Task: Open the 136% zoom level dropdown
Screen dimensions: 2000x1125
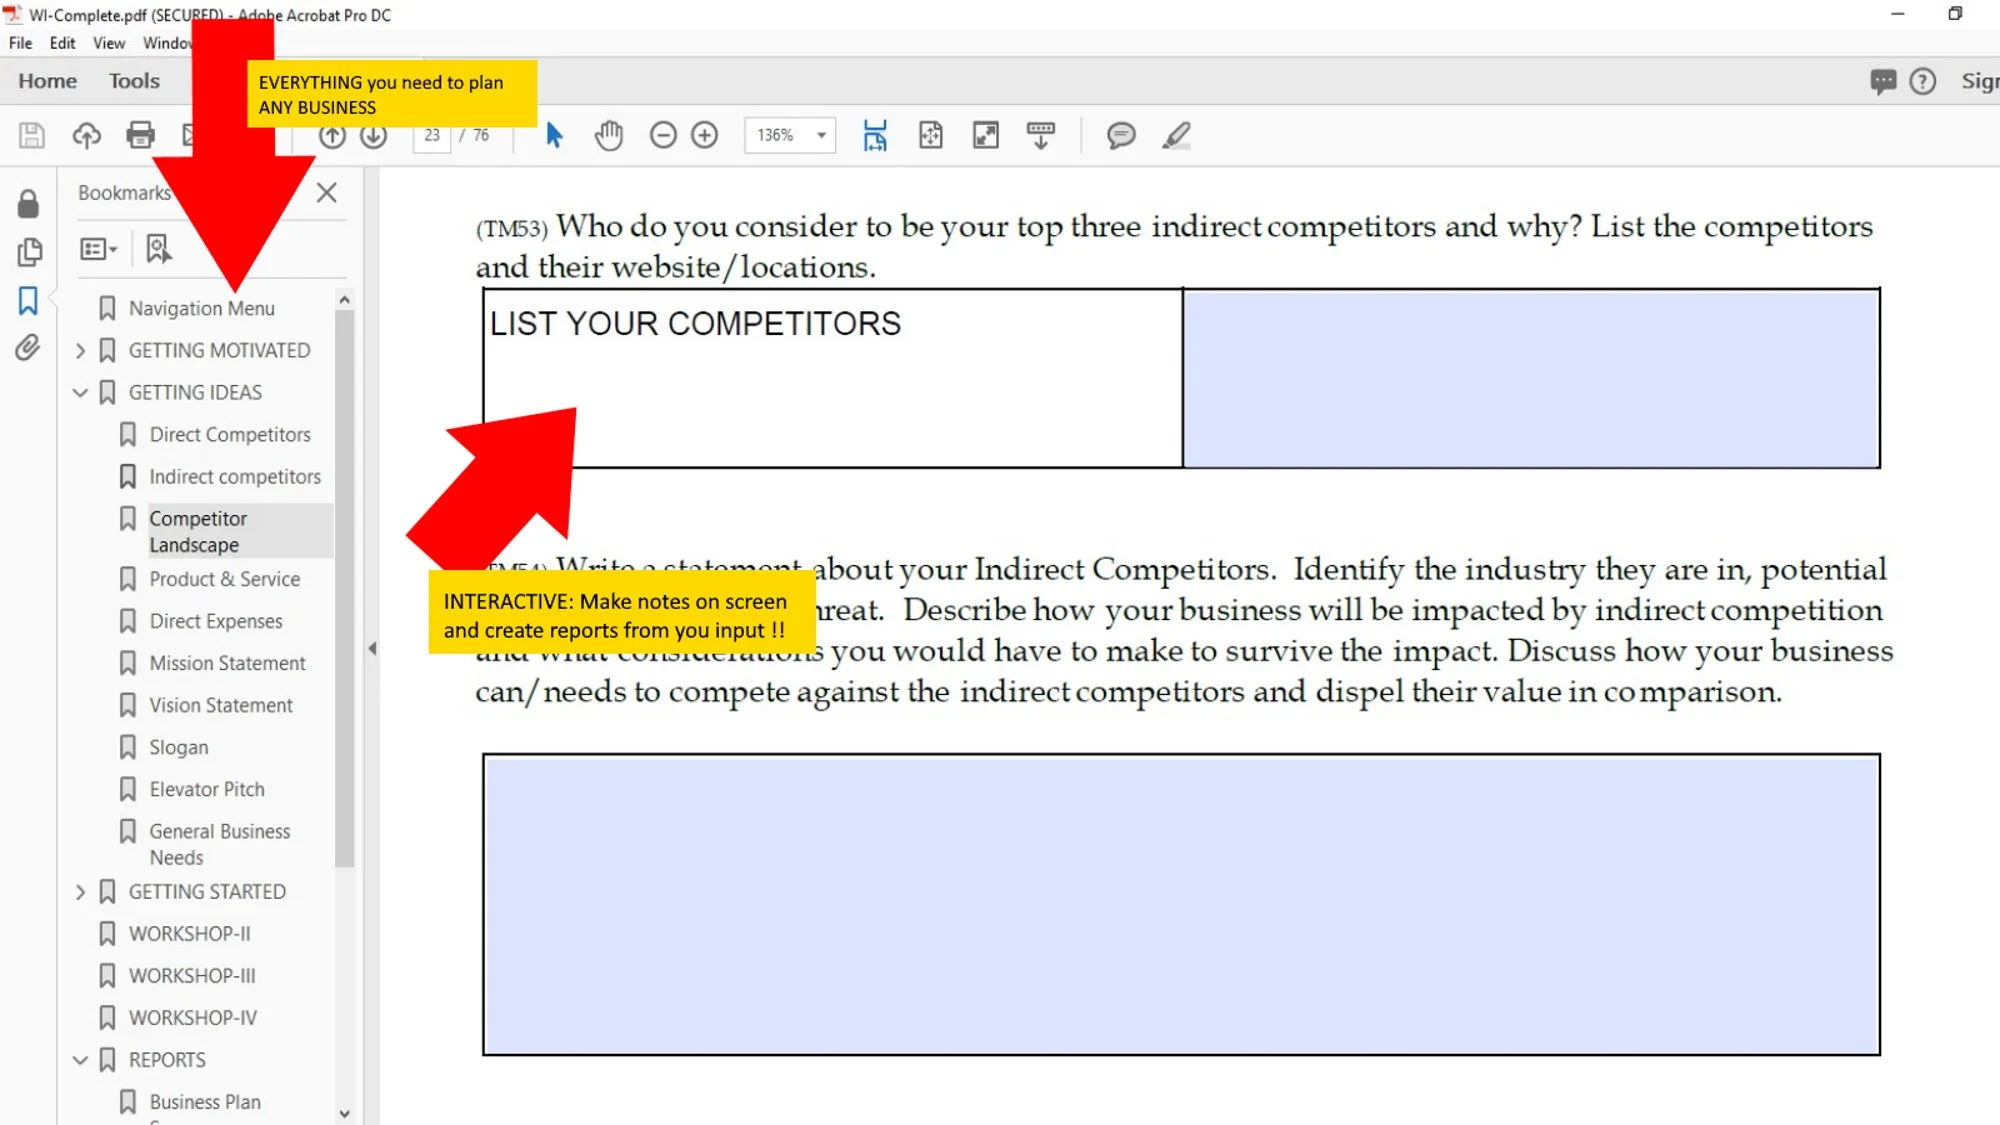Action: [x=821, y=135]
